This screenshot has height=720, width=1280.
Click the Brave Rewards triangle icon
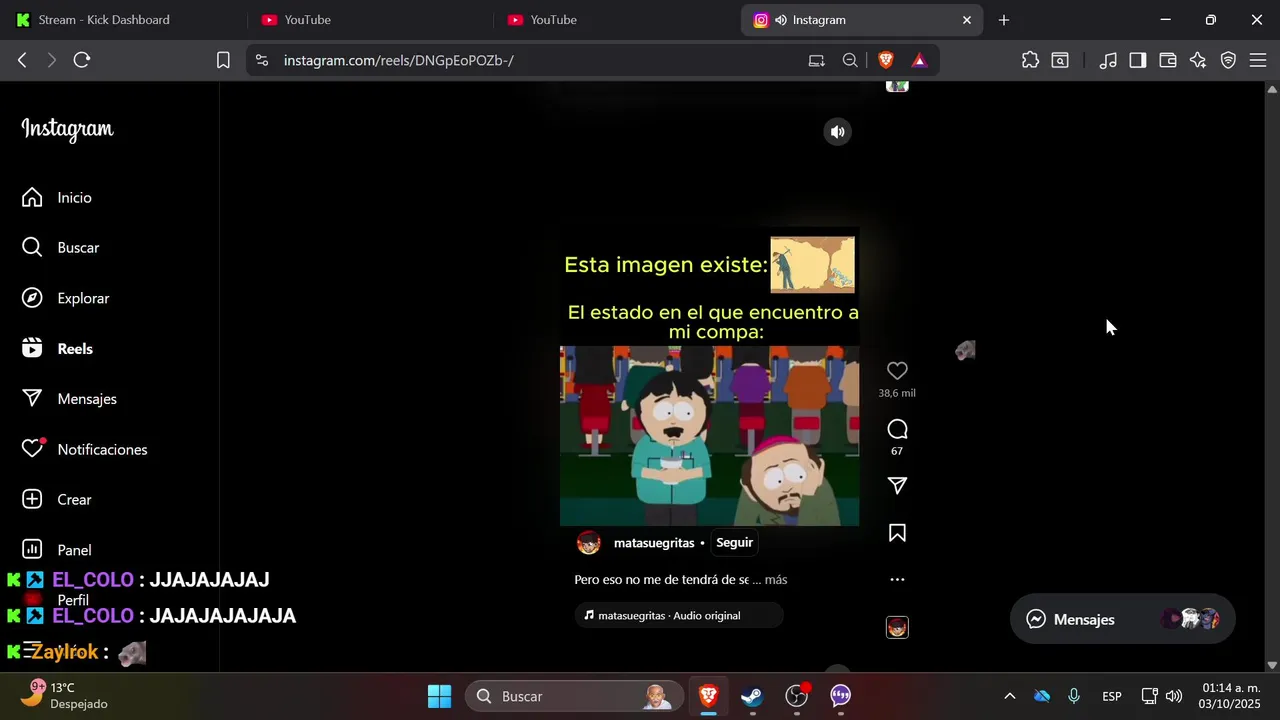point(919,60)
